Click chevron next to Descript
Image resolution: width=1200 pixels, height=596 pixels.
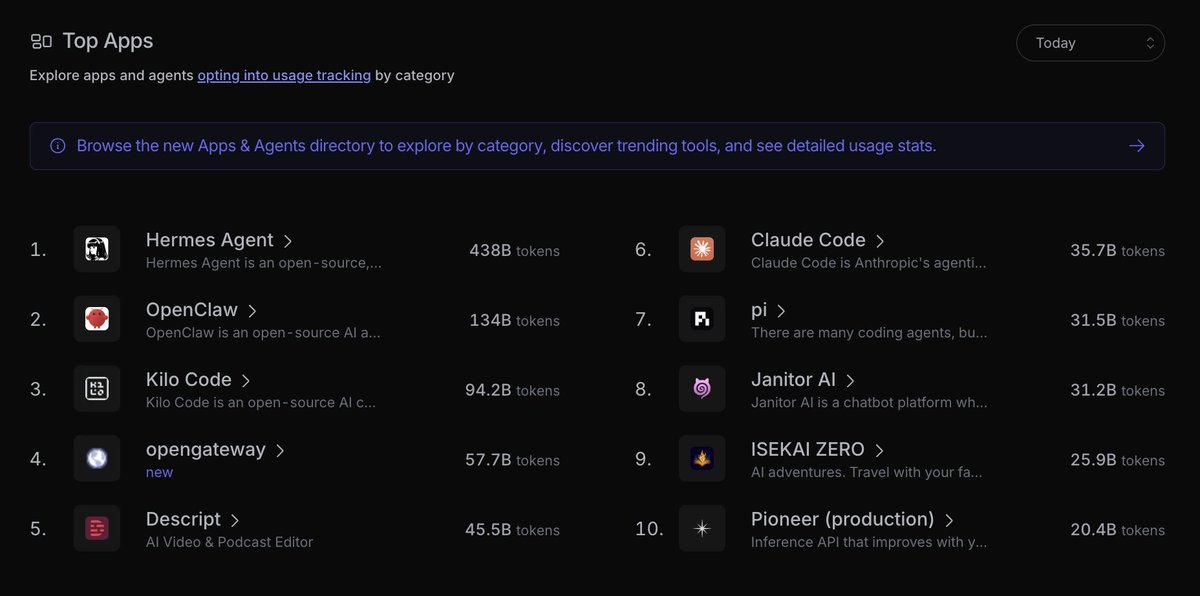[x=235, y=521]
